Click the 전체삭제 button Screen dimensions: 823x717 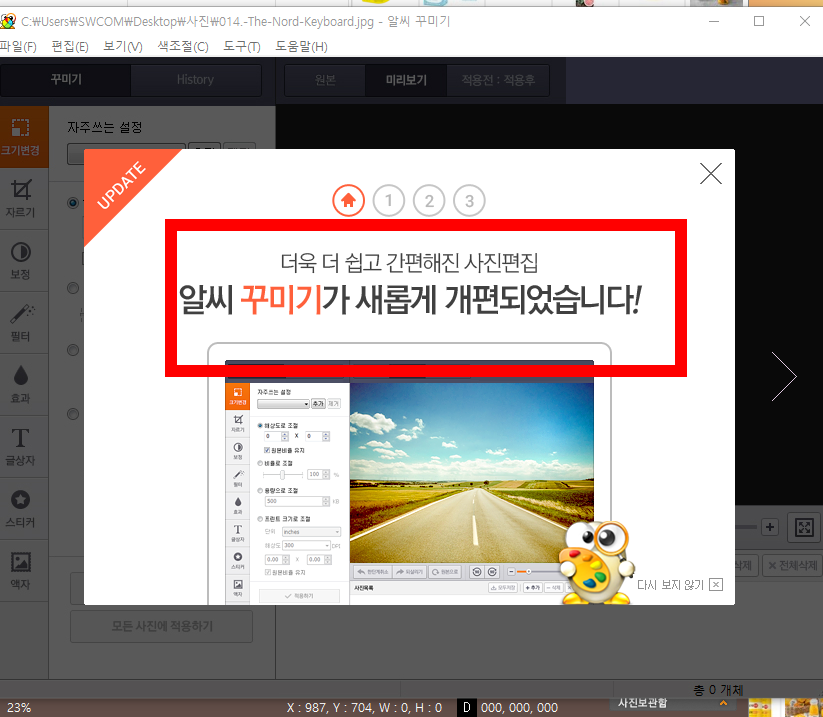click(x=793, y=565)
